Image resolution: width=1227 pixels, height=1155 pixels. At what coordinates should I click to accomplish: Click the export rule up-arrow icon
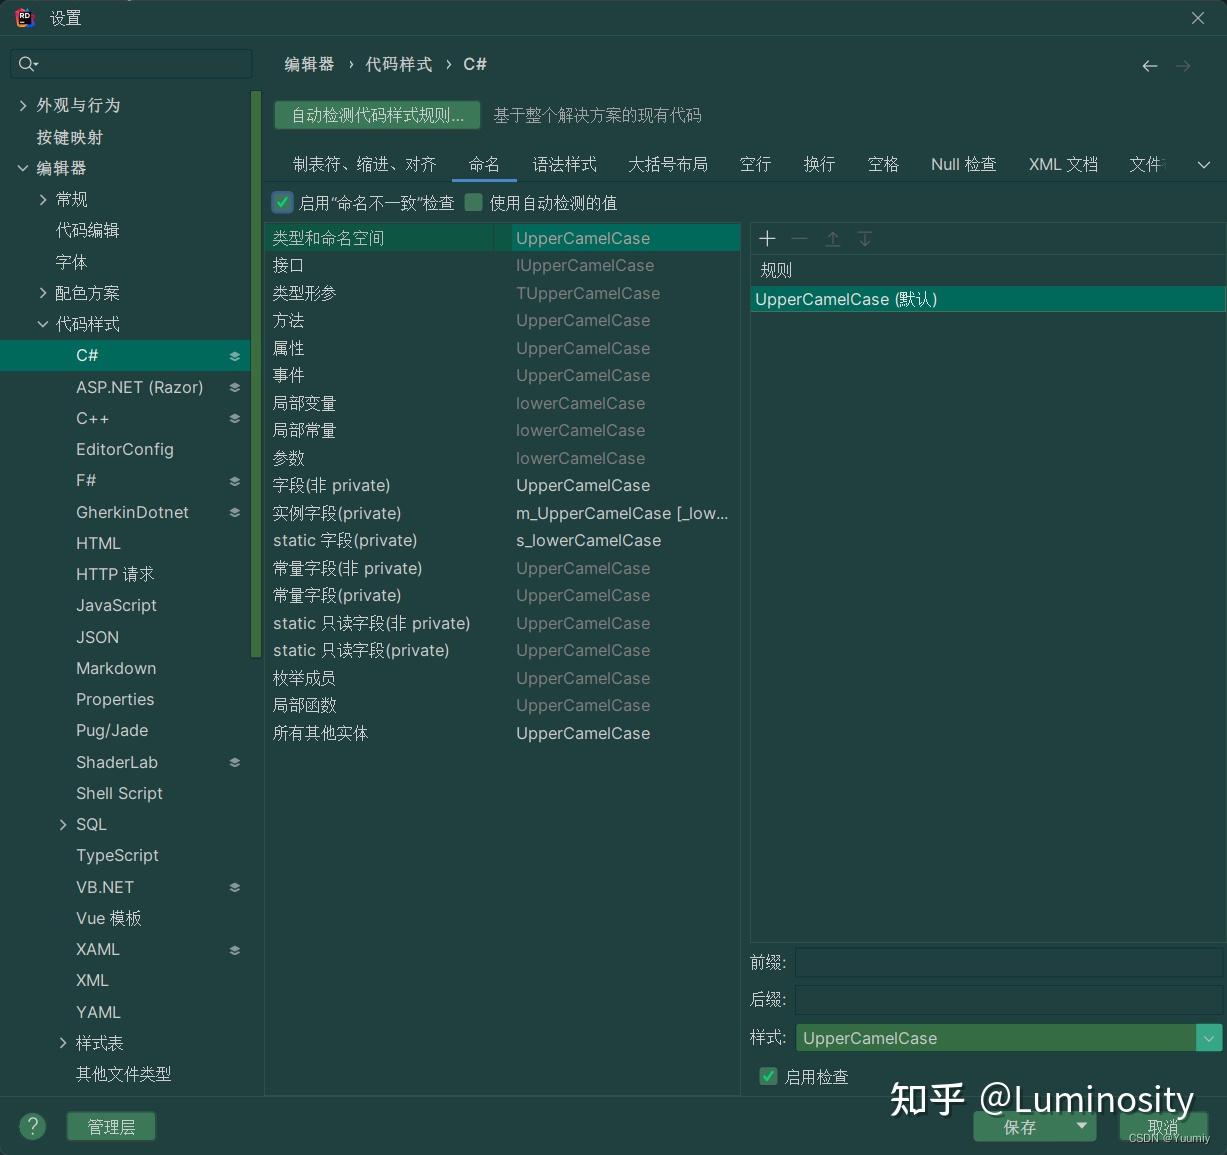pyautogui.click(x=832, y=238)
